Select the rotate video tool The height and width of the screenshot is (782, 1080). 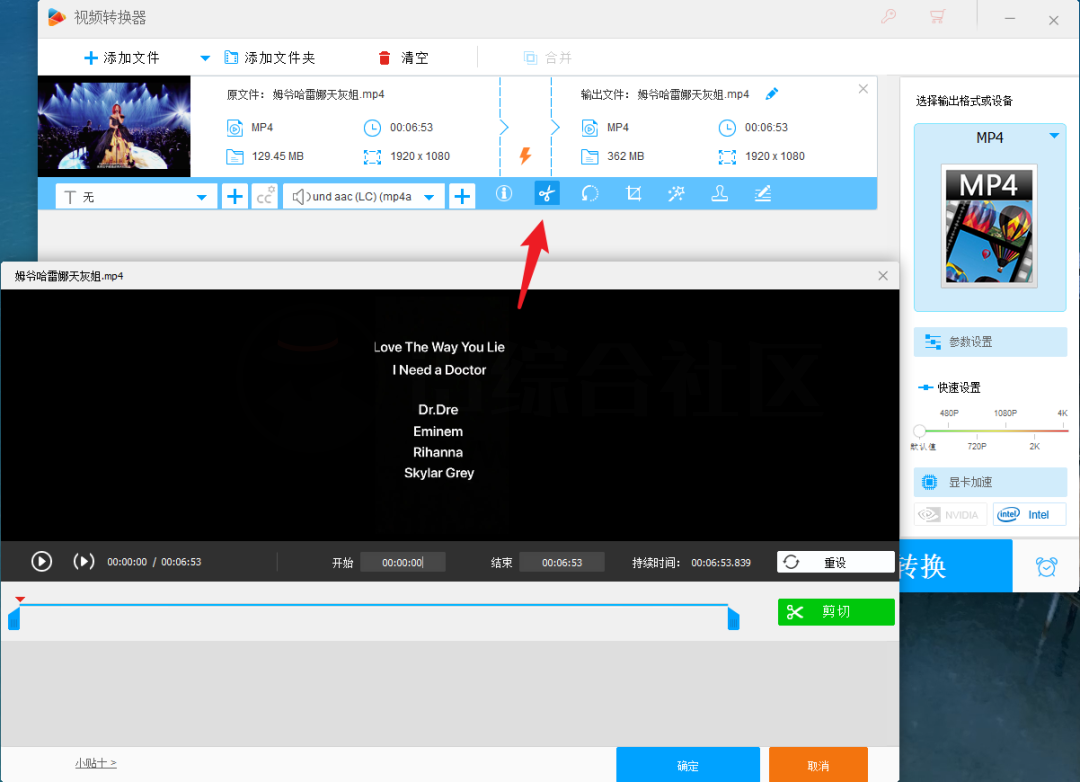(590, 194)
